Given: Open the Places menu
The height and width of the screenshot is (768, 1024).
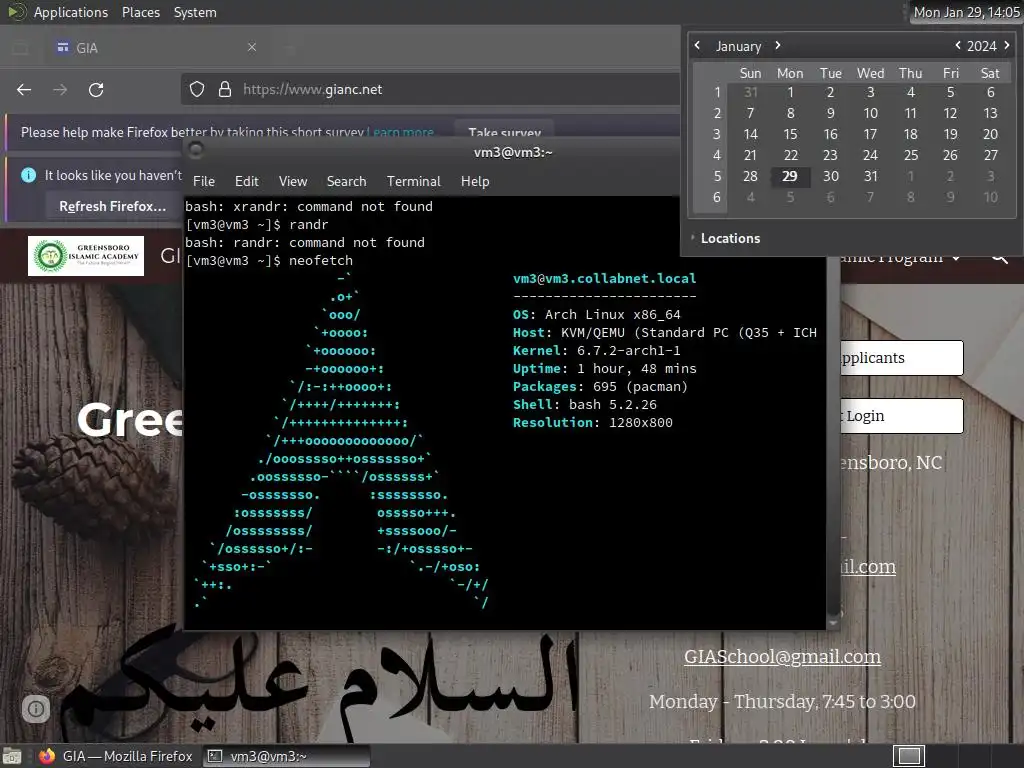Looking at the screenshot, I should click(x=140, y=12).
